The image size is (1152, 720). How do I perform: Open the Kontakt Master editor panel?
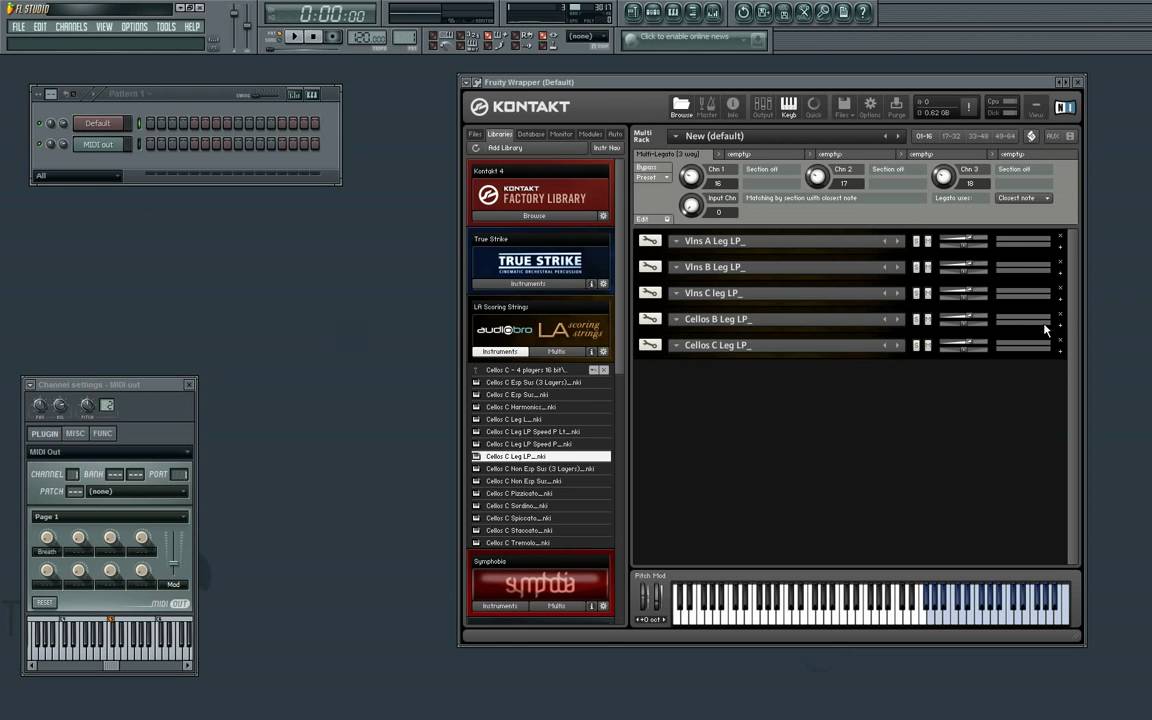(x=707, y=107)
